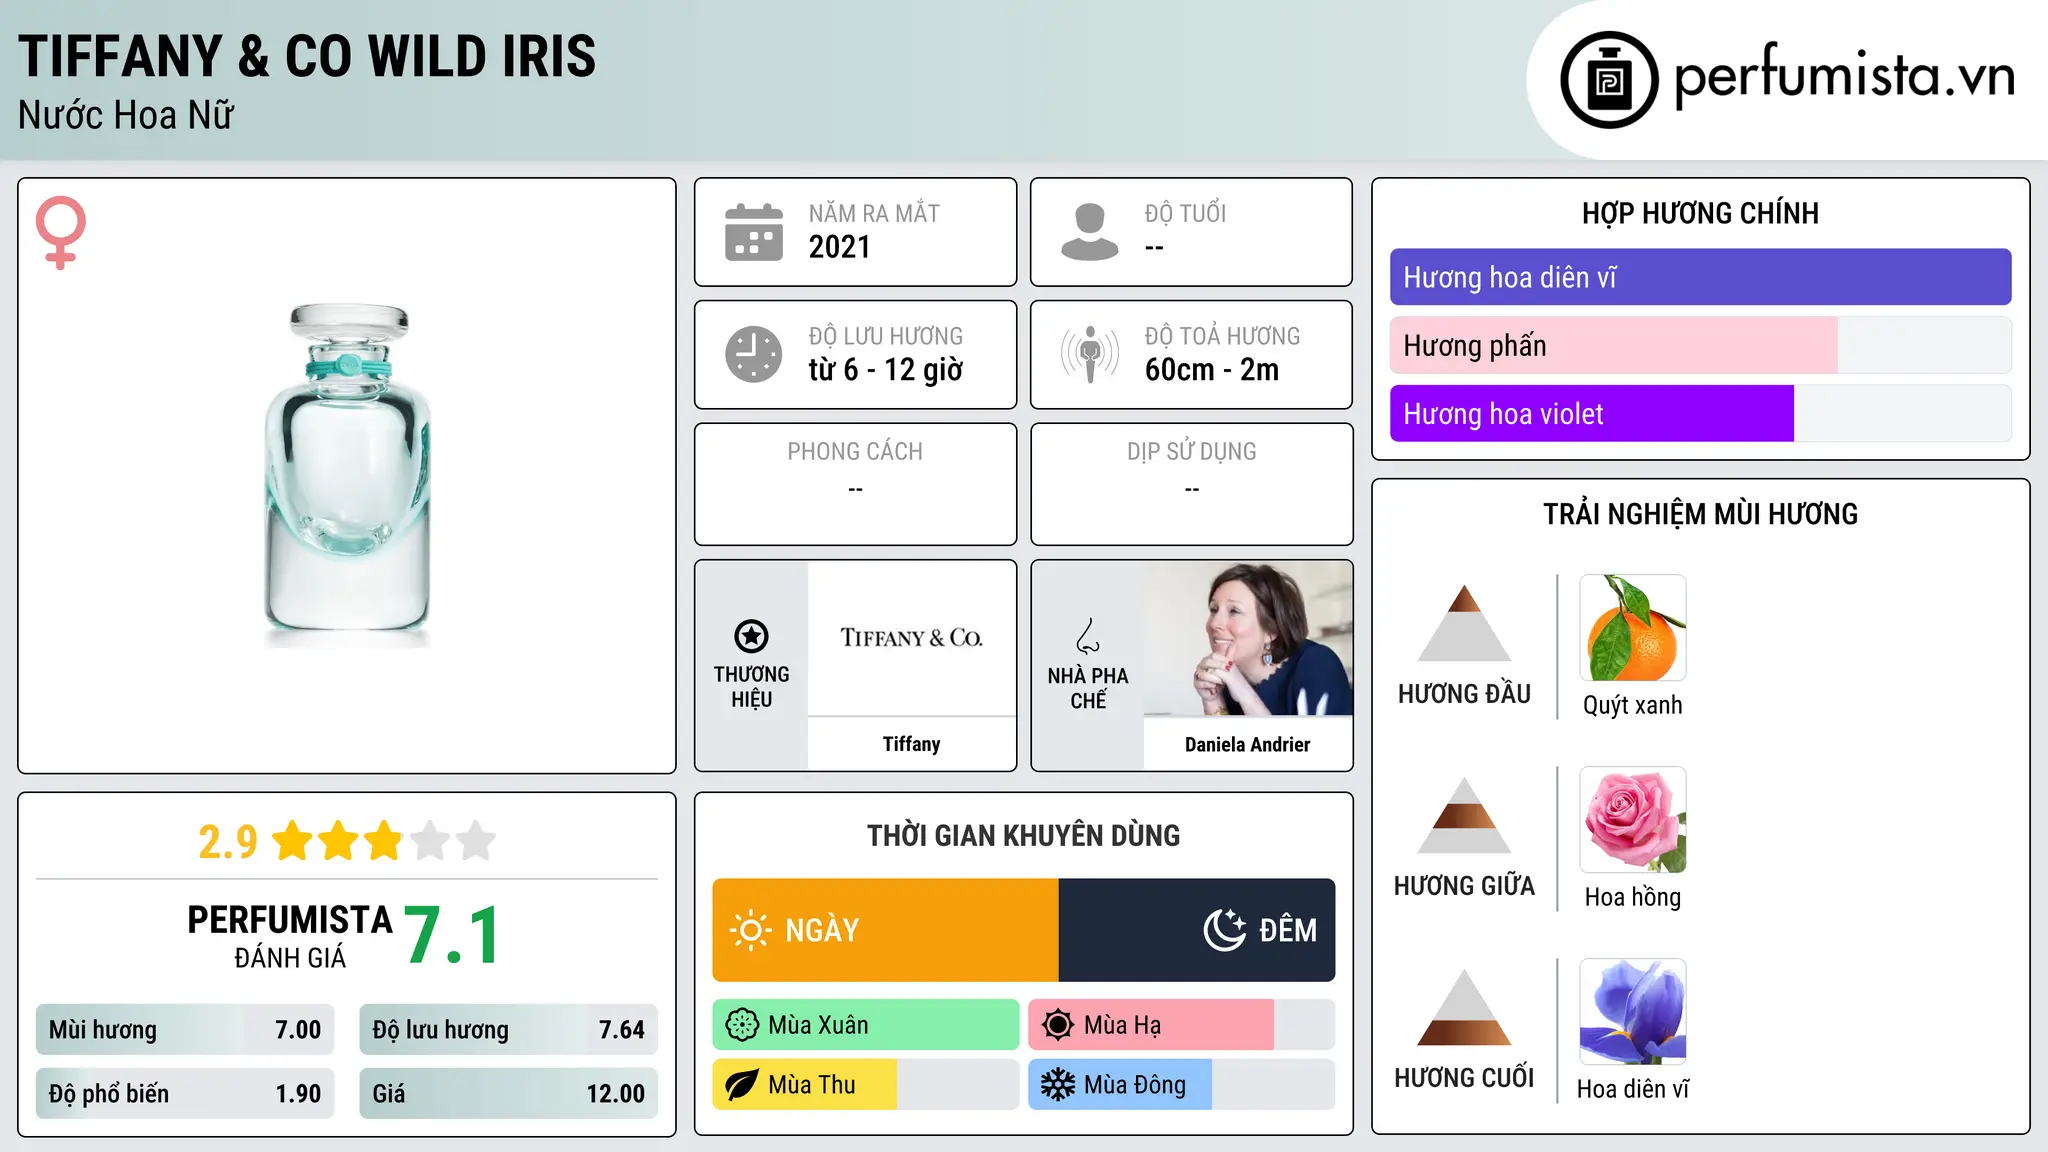Viewport: 2048px width, 1152px height.
Task: Select the flower icon for Mùa Xuân
Action: click(x=742, y=1025)
